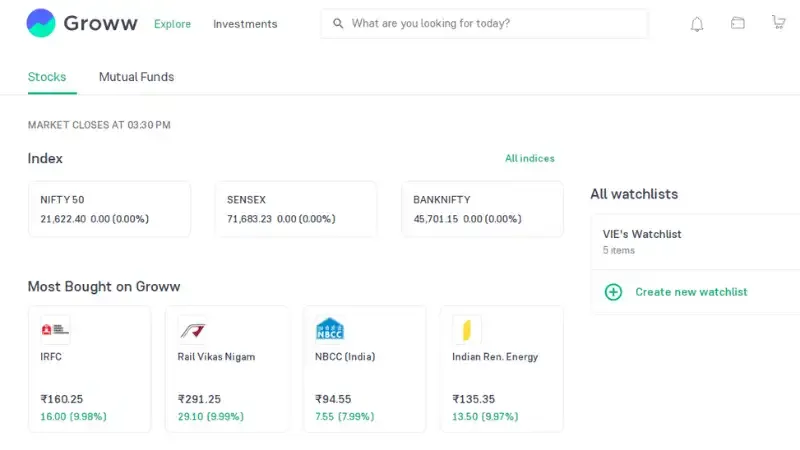Click the ₹291.25 price

[199, 399]
